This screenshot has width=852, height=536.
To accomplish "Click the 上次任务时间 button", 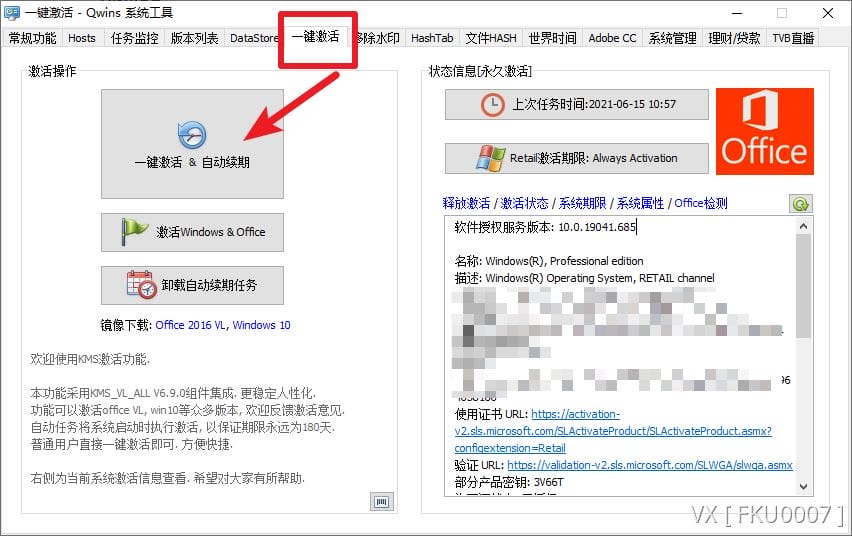I will point(577,104).
